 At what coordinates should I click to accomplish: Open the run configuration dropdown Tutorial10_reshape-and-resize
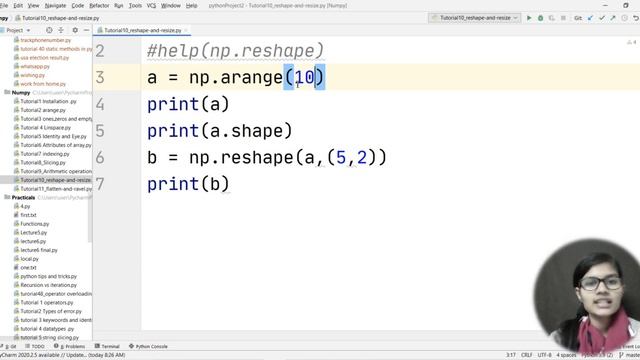[x=474, y=18]
